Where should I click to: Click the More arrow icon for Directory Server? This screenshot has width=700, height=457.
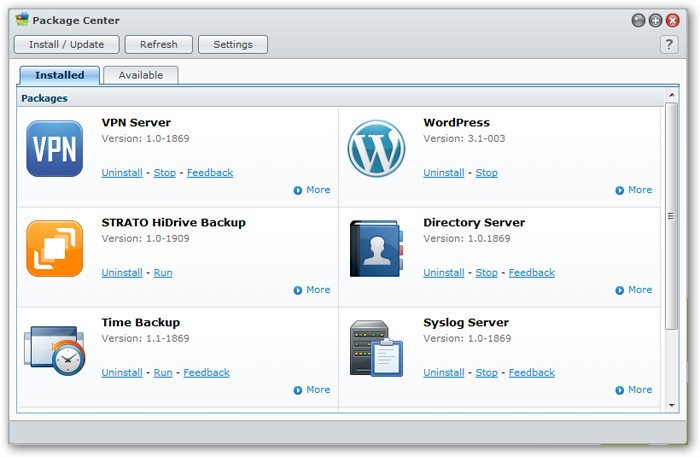[620, 291]
